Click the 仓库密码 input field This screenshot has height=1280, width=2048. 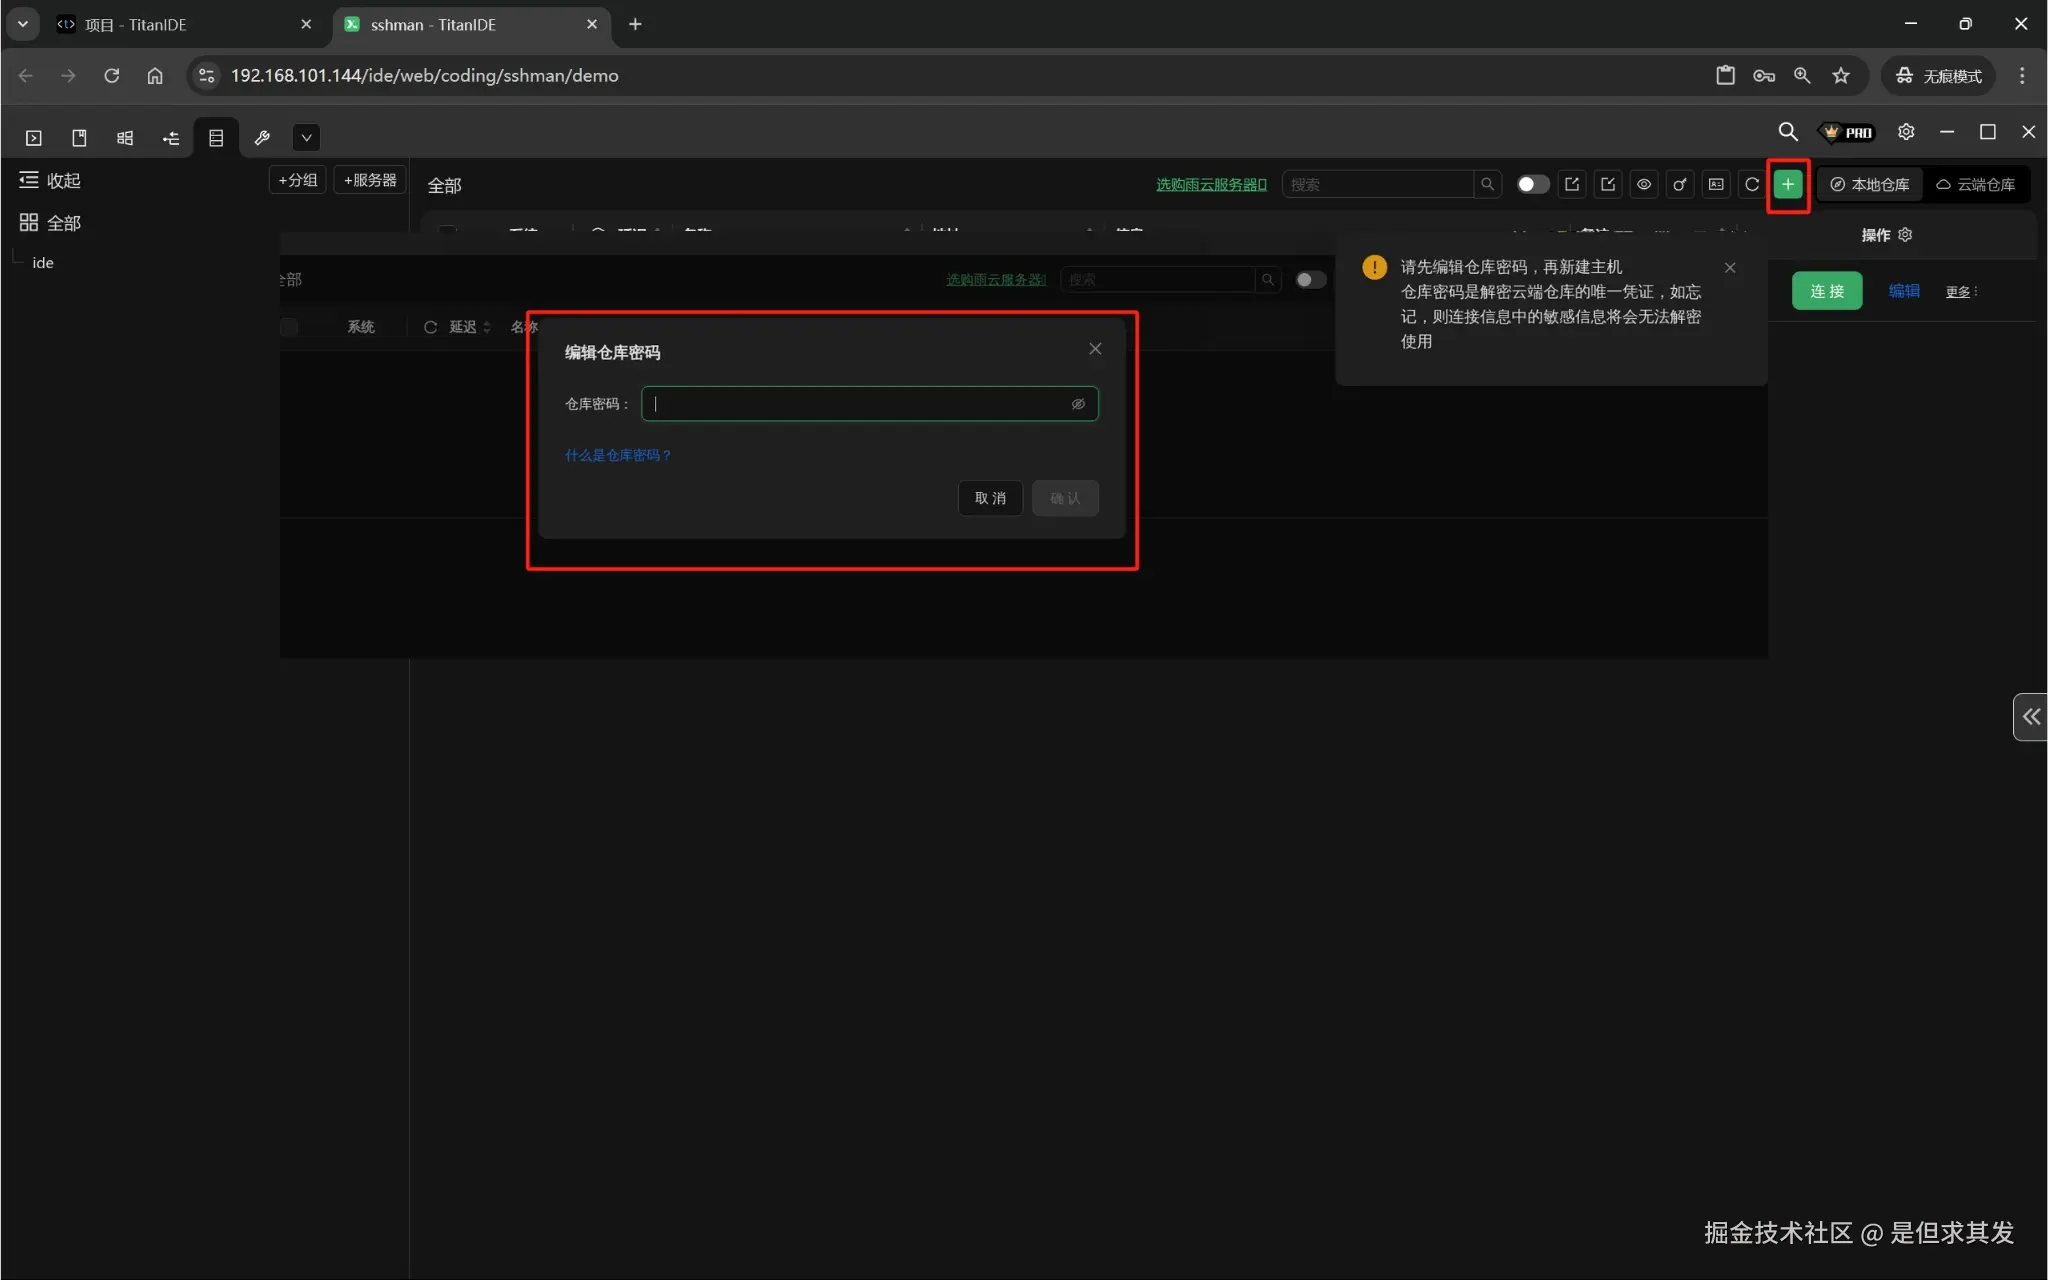pos(858,404)
